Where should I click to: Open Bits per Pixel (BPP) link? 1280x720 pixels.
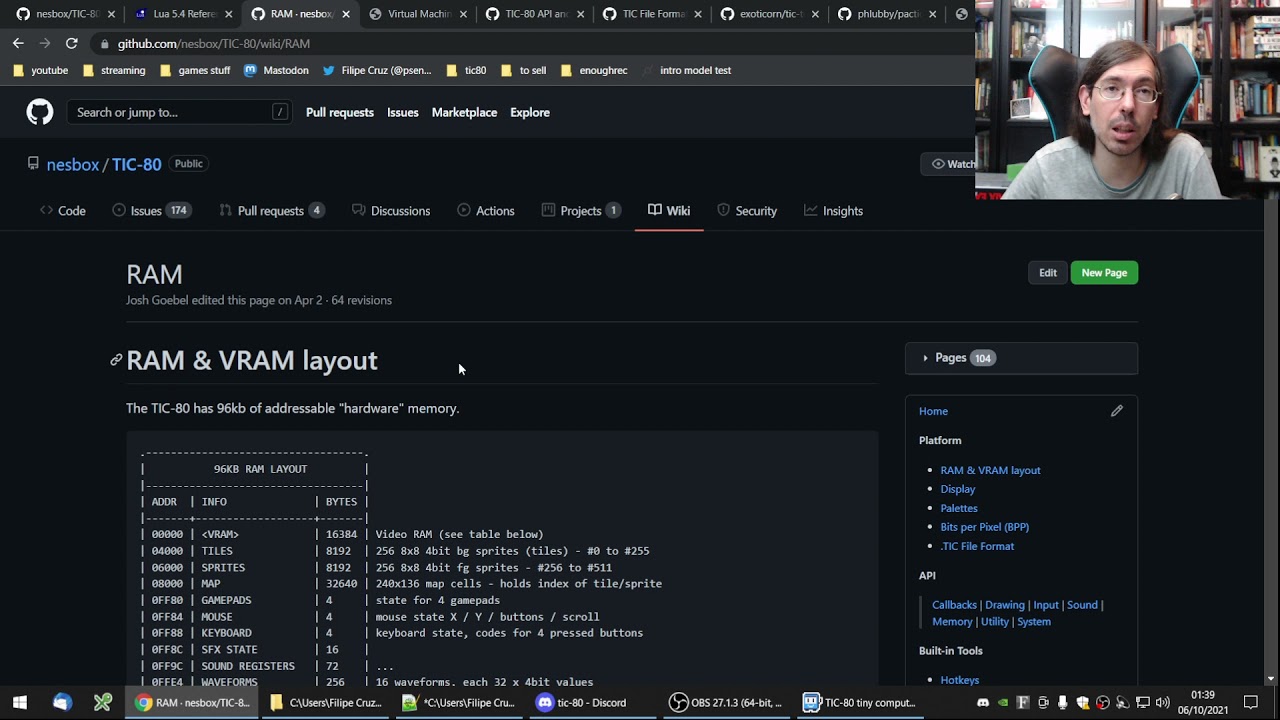984,527
